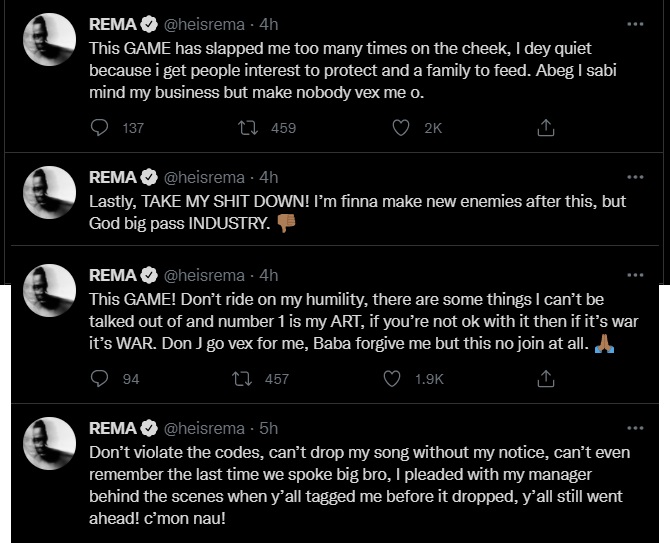Open more options on 'TAKE MY SHIT DOWN' tweet
This screenshot has height=543, width=670.
pos(635,177)
